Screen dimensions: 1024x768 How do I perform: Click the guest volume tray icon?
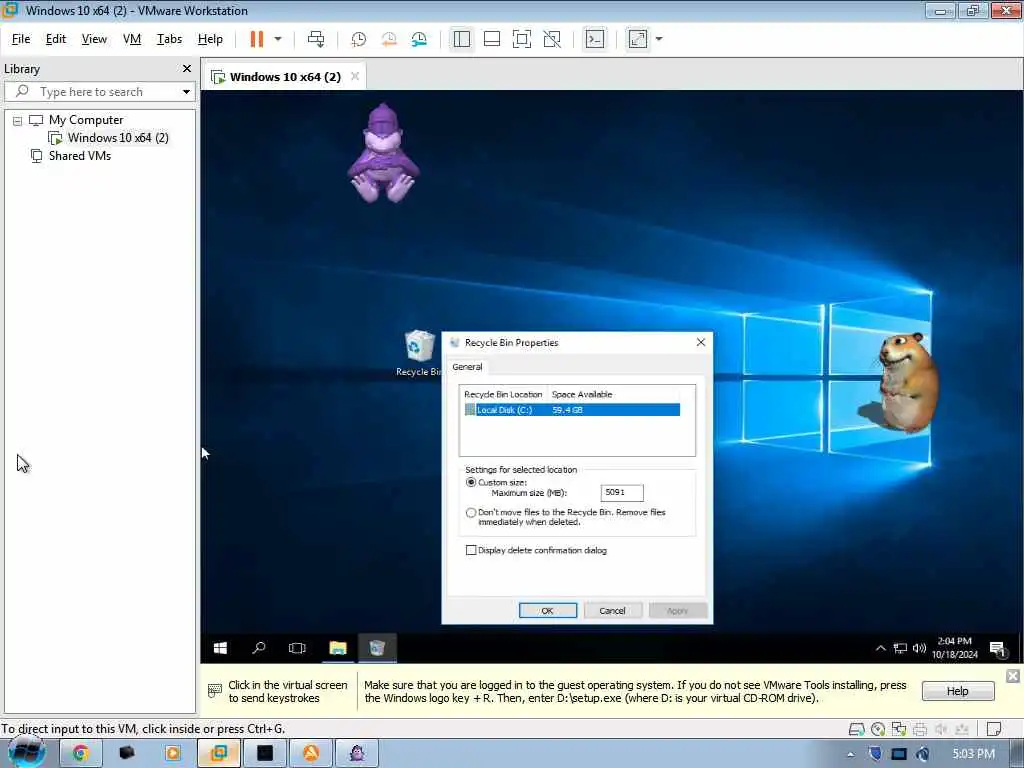coord(920,648)
